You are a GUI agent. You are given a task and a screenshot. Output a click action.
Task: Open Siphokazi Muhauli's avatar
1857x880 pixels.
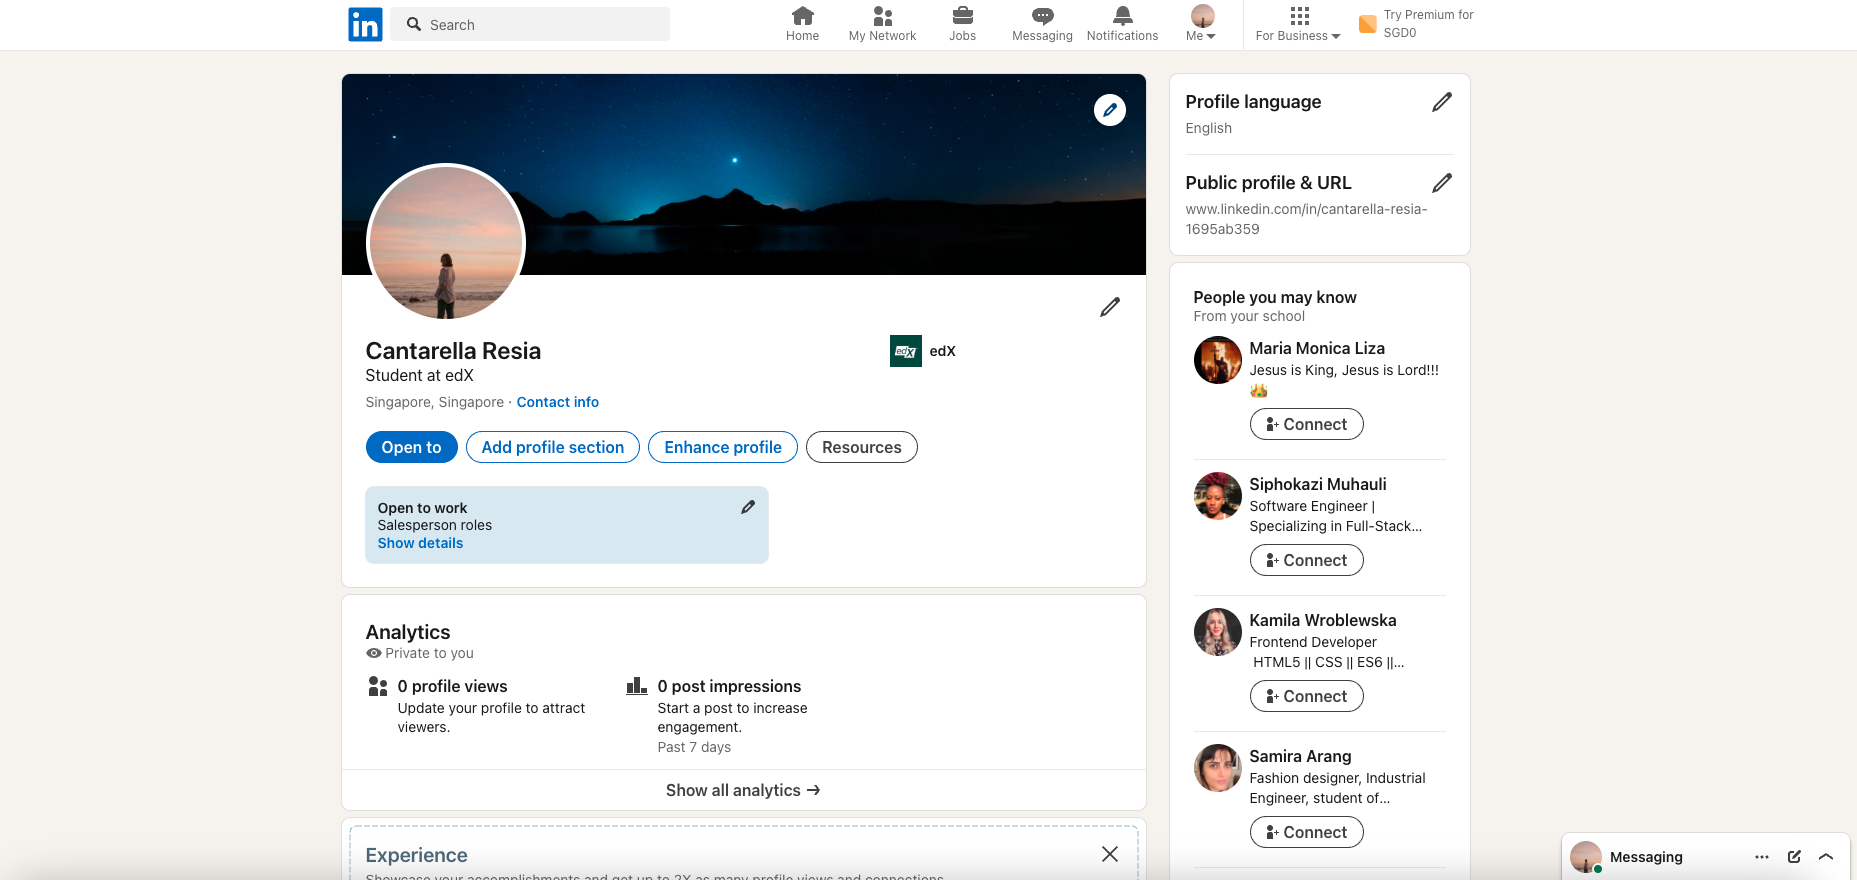(x=1217, y=496)
